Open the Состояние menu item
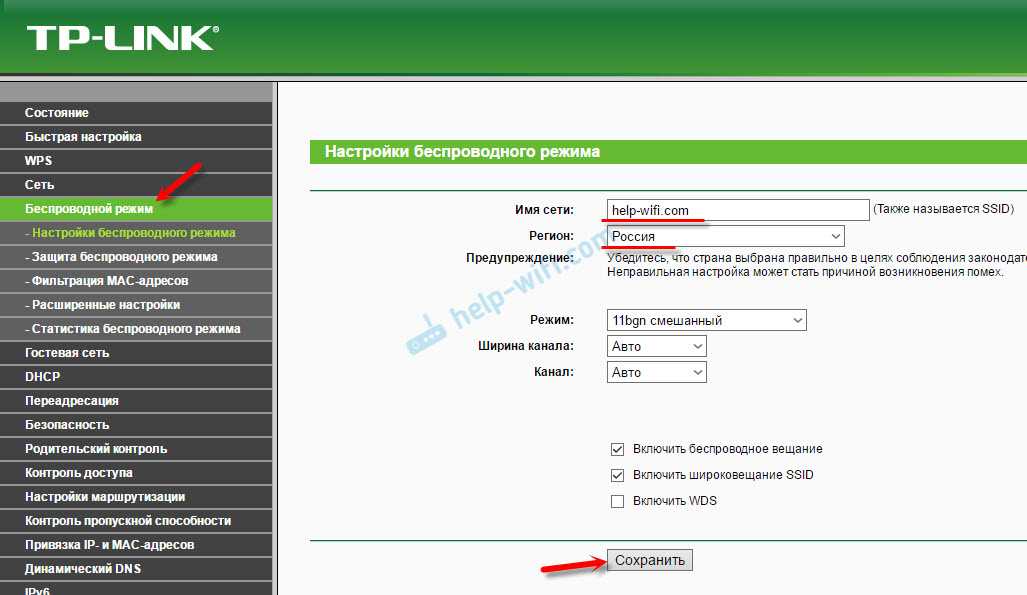Image resolution: width=1027 pixels, height=595 pixels. click(x=57, y=113)
